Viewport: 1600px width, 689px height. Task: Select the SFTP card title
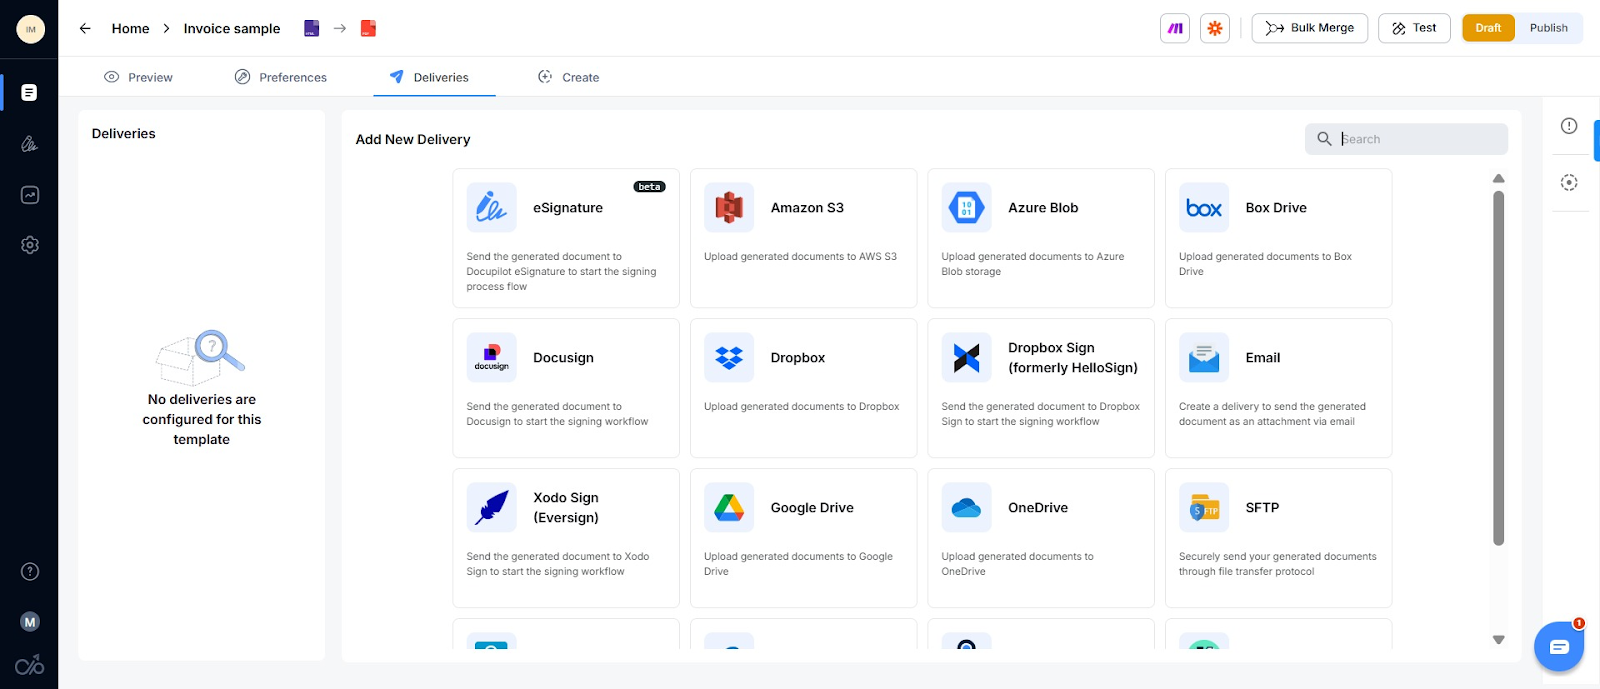1262,508
